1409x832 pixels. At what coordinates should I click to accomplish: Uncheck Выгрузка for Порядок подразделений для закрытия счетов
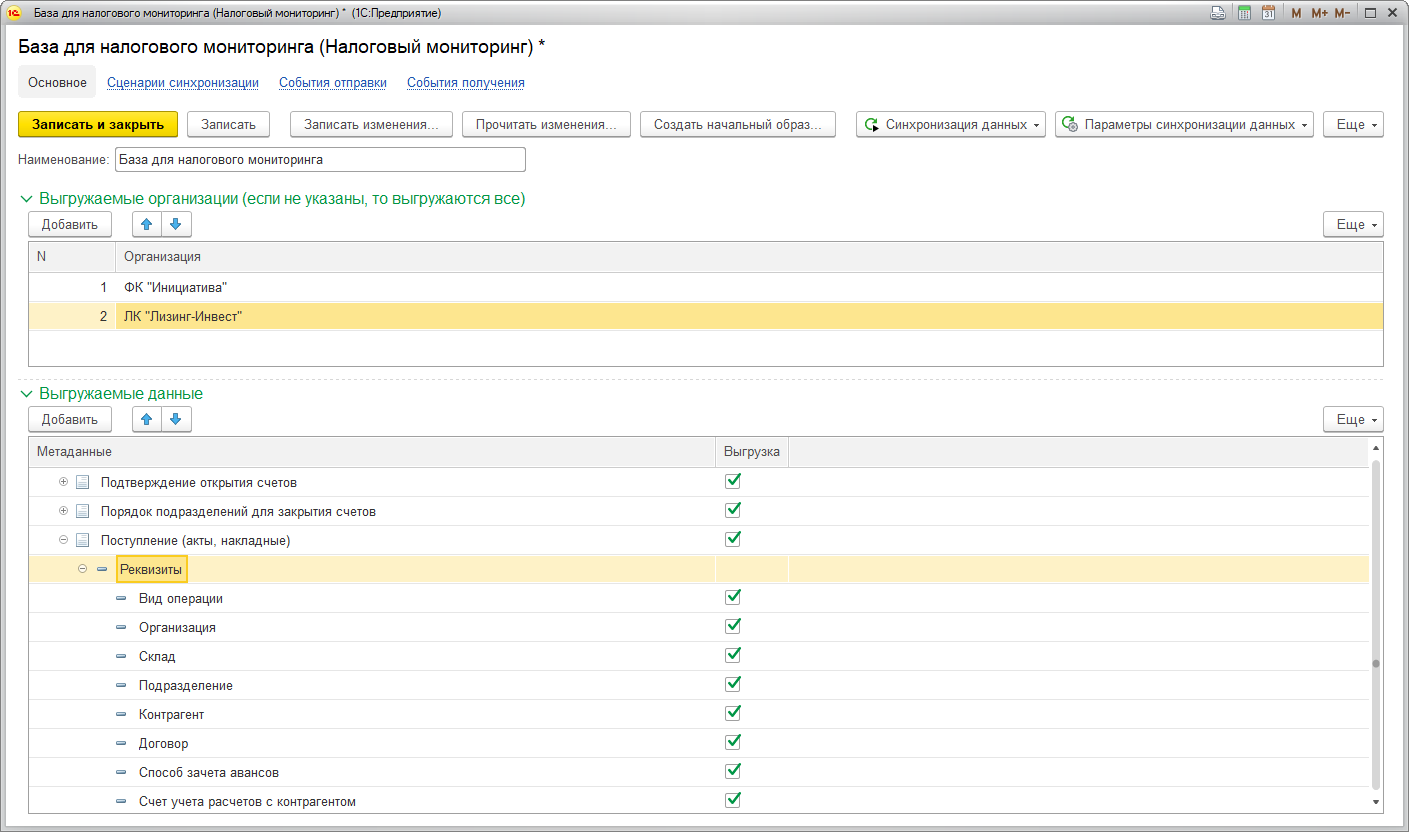point(732,510)
